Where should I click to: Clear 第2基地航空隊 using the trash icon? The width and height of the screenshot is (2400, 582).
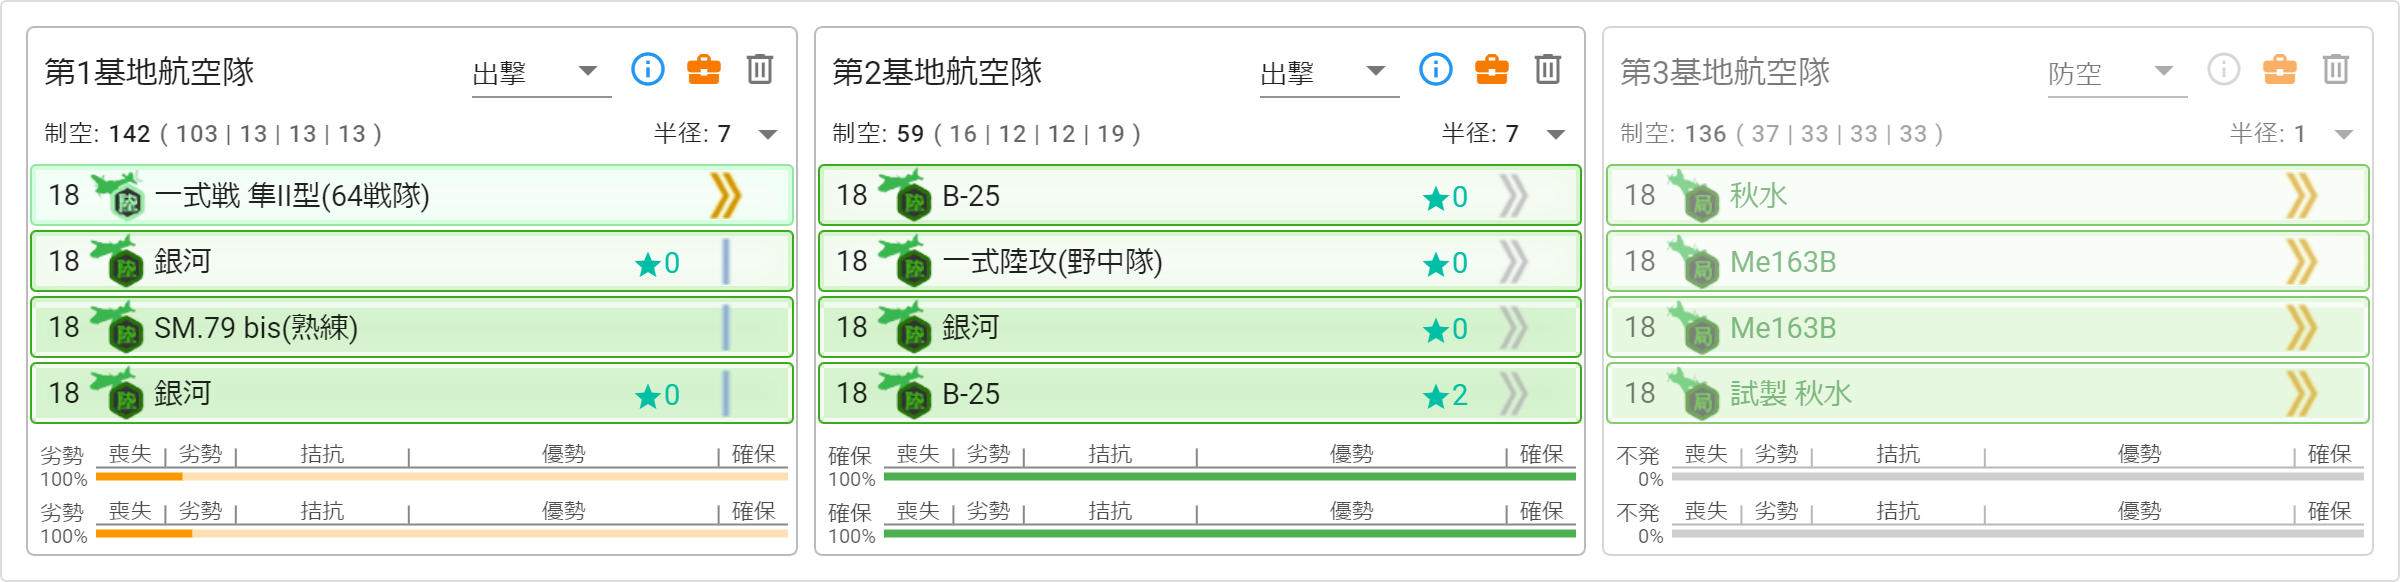(x=1548, y=69)
